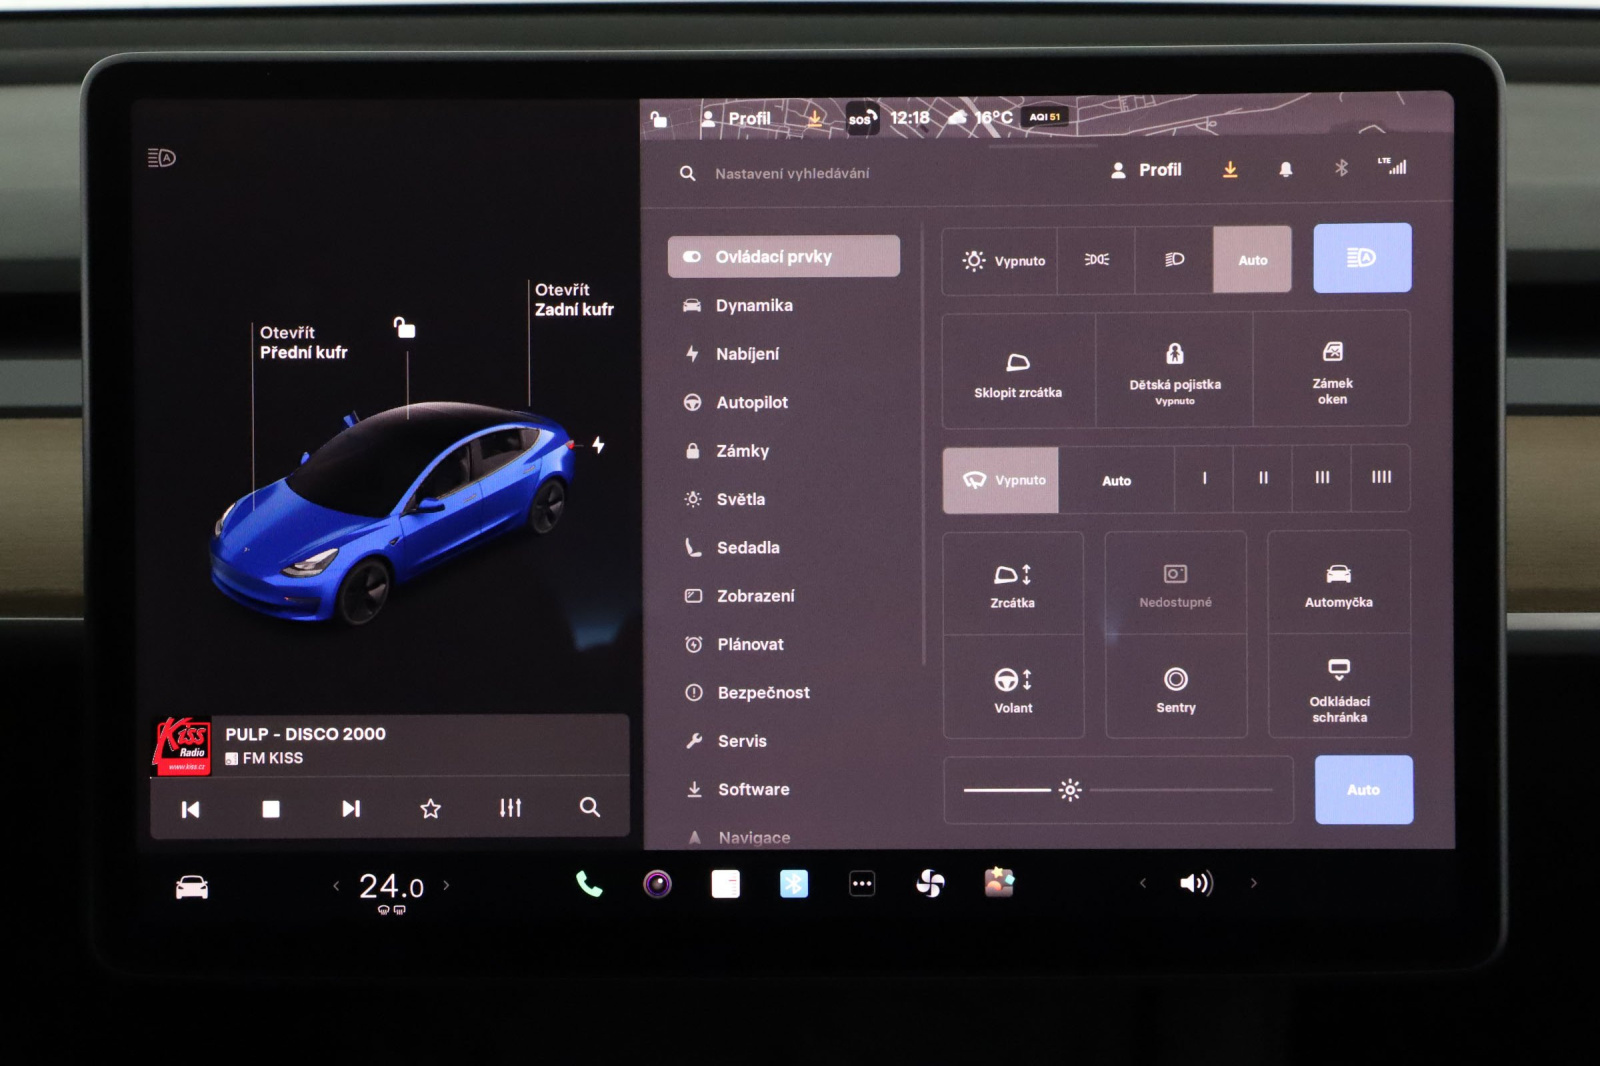Select Nabíjení in settings sidebar
The image size is (1600, 1066).
747,354
